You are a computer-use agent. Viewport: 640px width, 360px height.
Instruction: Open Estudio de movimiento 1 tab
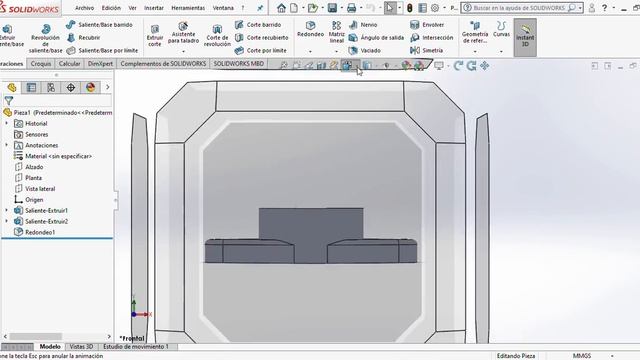click(x=136, y=347)
